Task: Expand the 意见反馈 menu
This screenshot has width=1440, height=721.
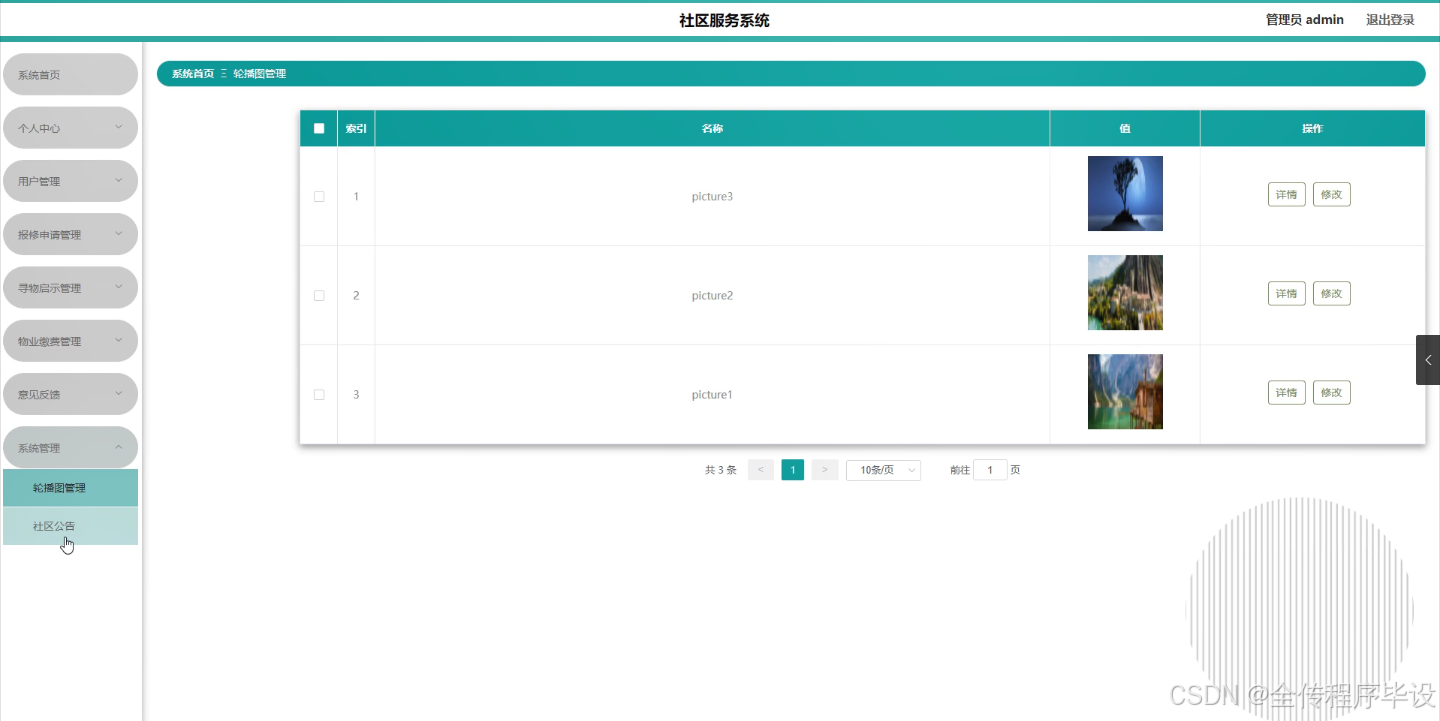Action: (70, 394)
